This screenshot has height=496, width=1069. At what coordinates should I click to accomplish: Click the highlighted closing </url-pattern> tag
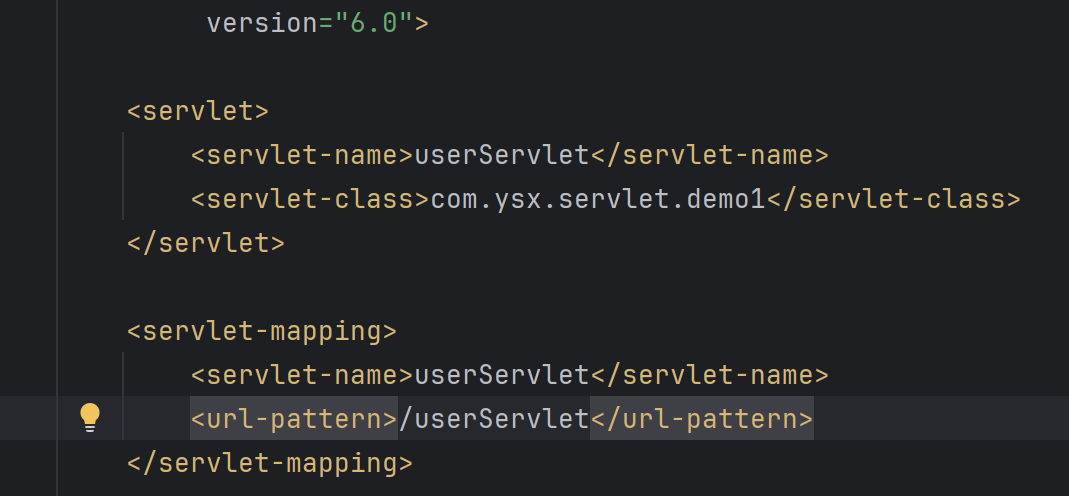pyautogui.click(x=702, y=418)
